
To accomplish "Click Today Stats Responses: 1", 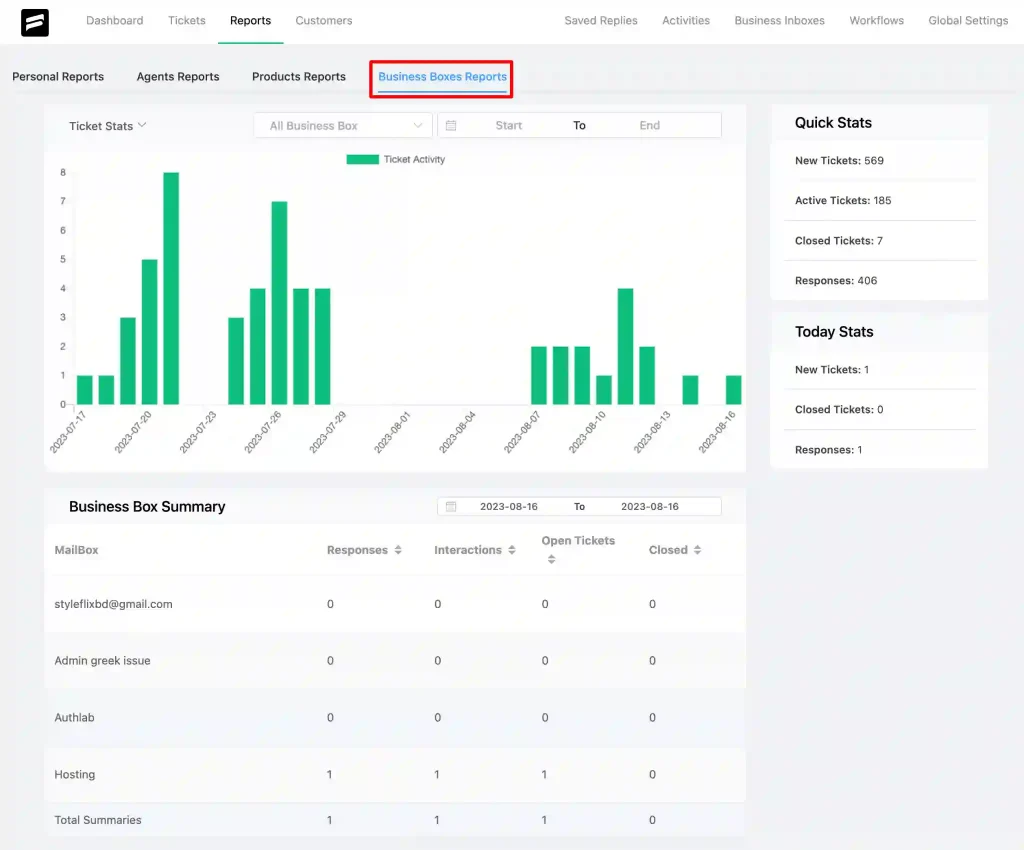I will [828, 449].
